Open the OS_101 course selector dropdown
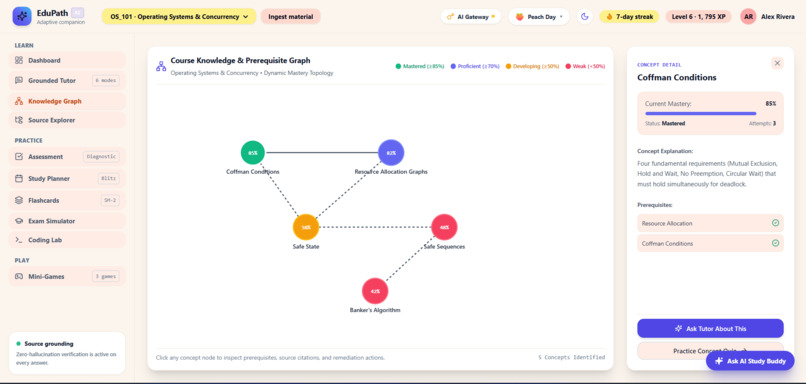 click(x=179, y=16)
